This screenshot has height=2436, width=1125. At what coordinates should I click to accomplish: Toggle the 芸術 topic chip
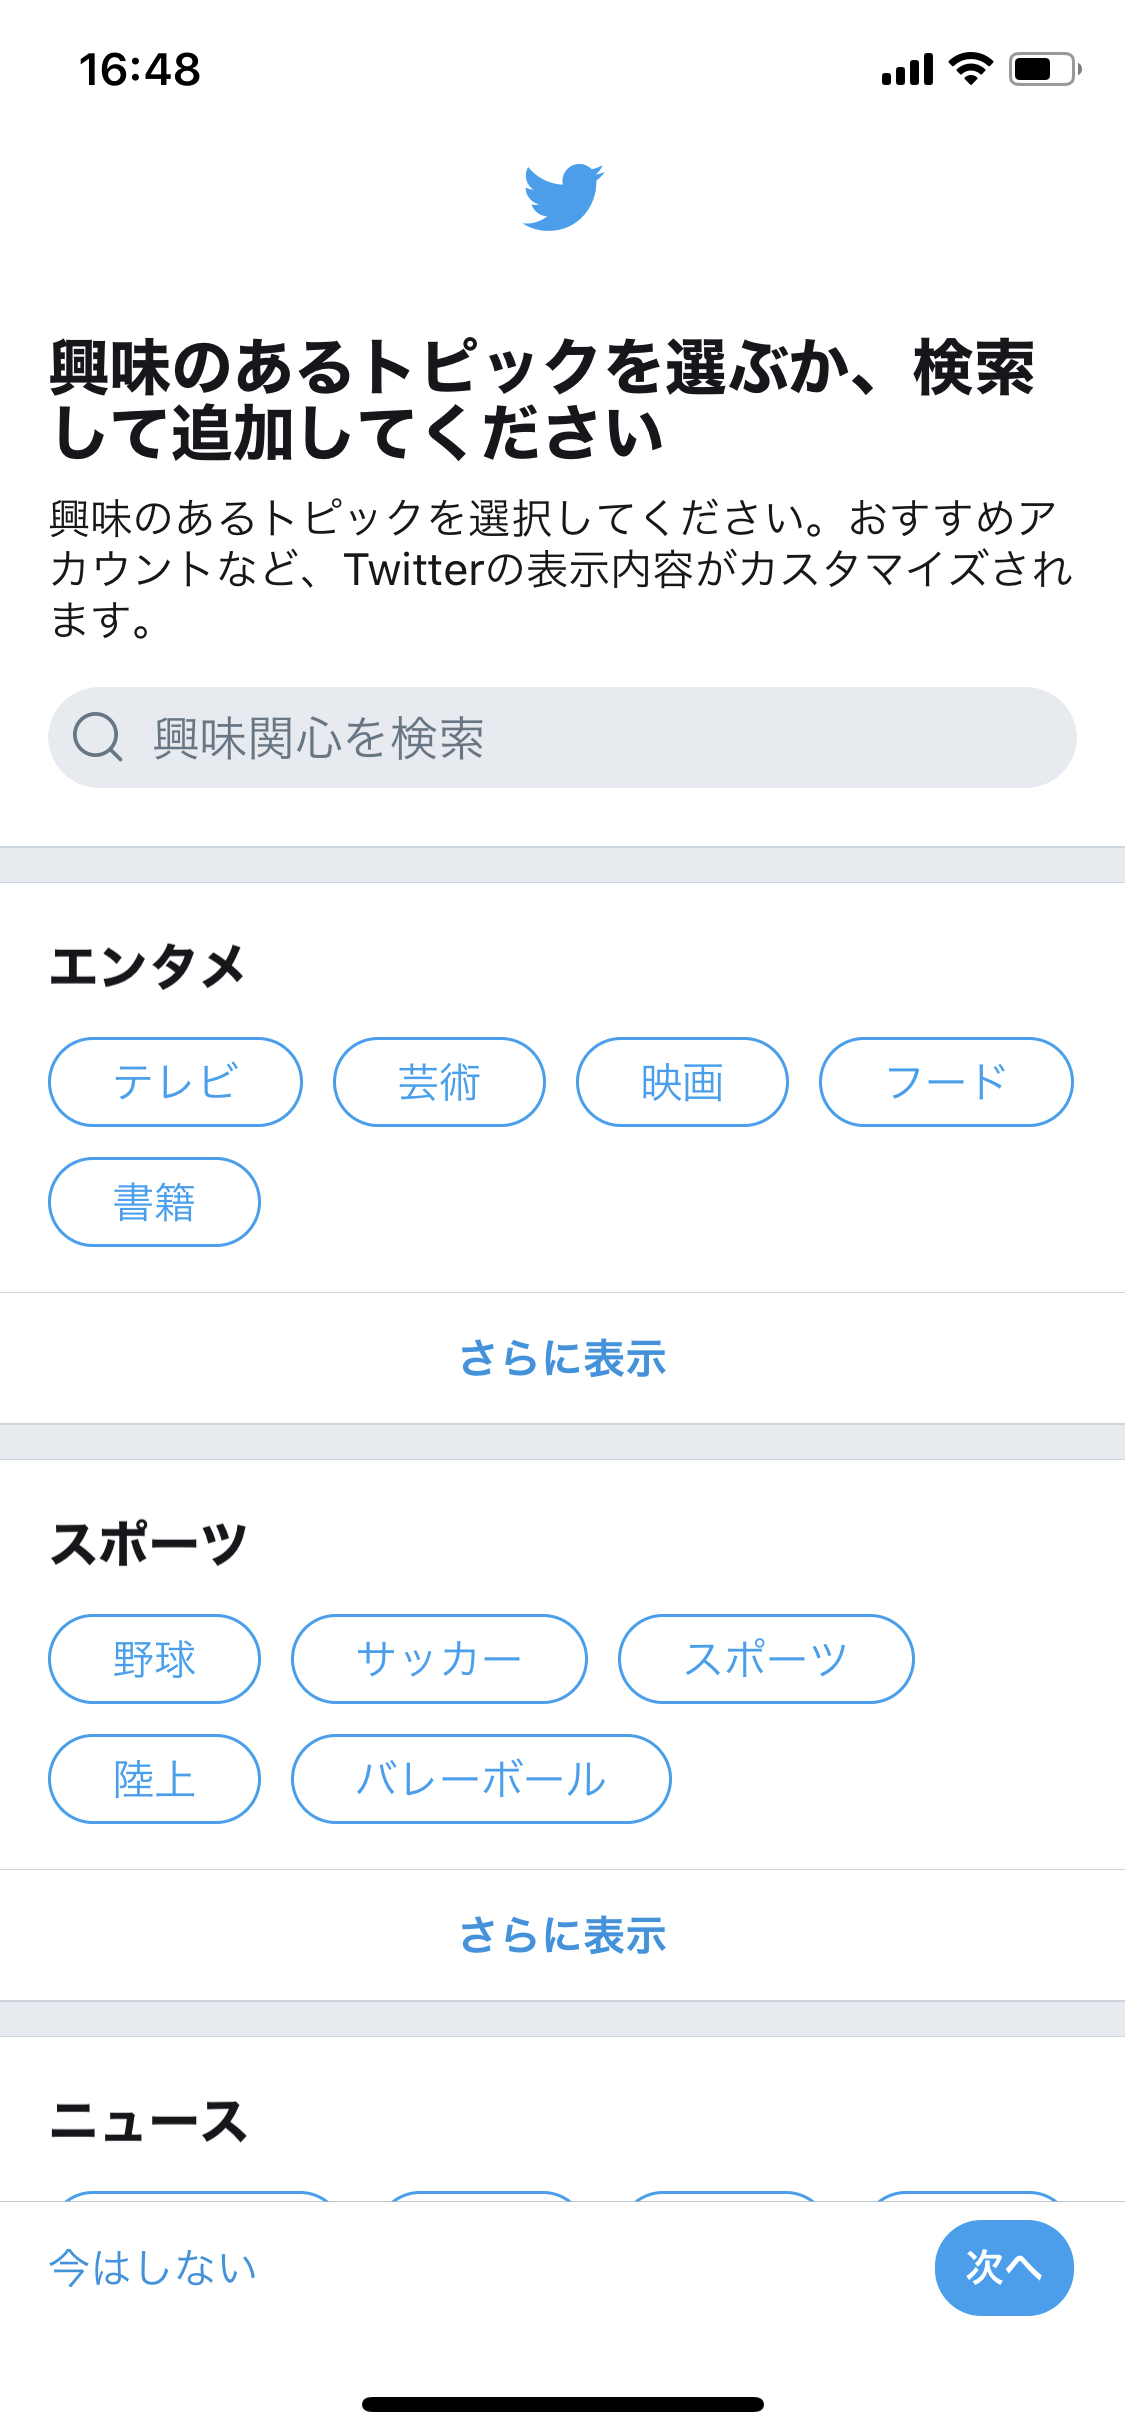(439, 1082)
